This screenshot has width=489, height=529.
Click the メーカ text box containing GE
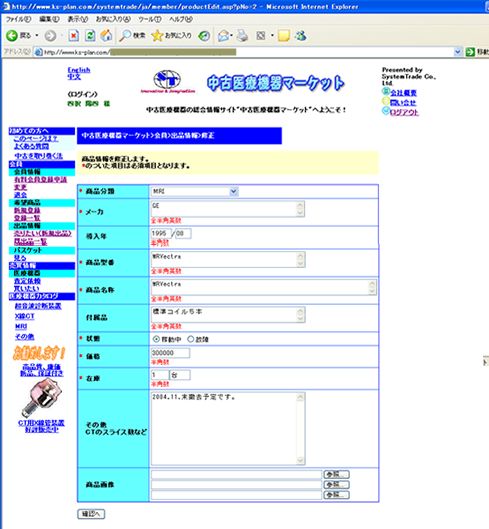228,209
